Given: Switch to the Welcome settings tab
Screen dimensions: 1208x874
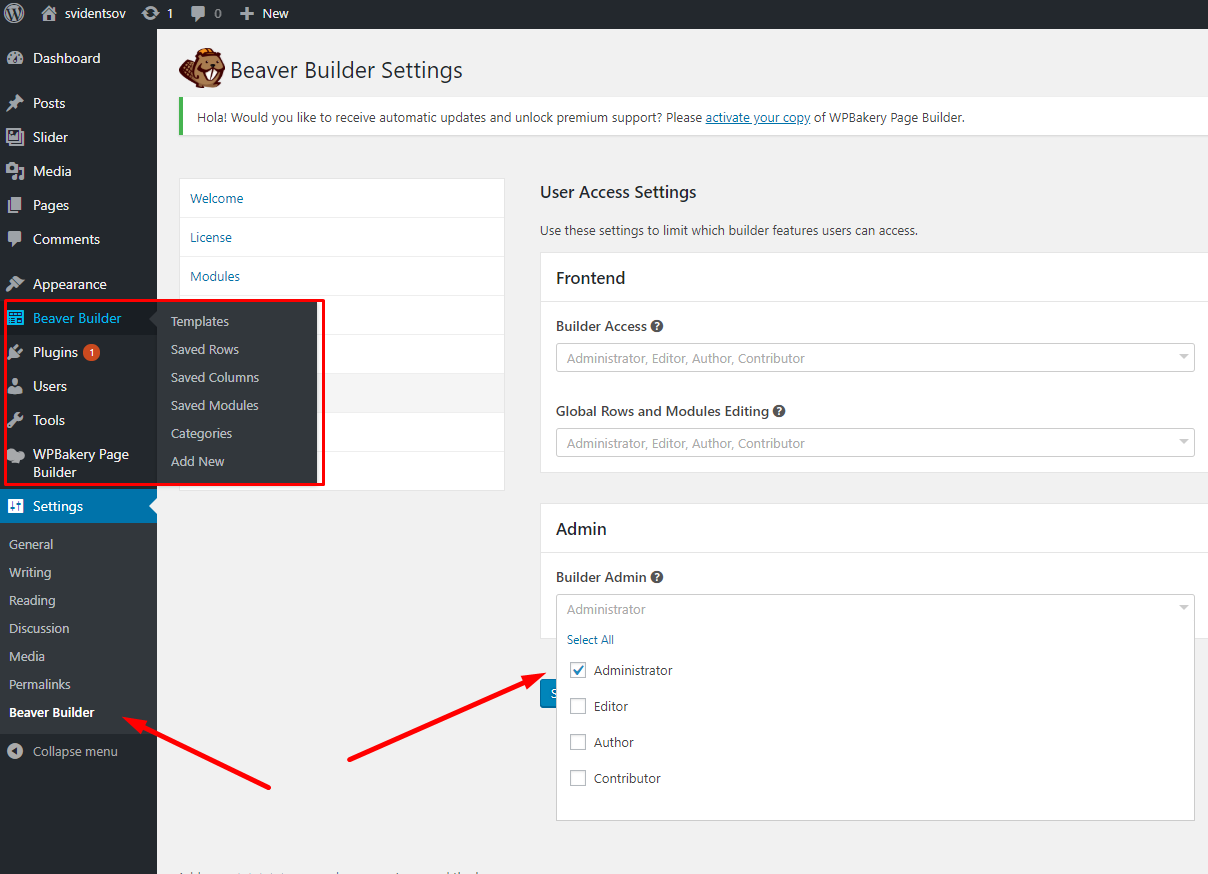Looking at the screenshot, I should click(341, 198).
